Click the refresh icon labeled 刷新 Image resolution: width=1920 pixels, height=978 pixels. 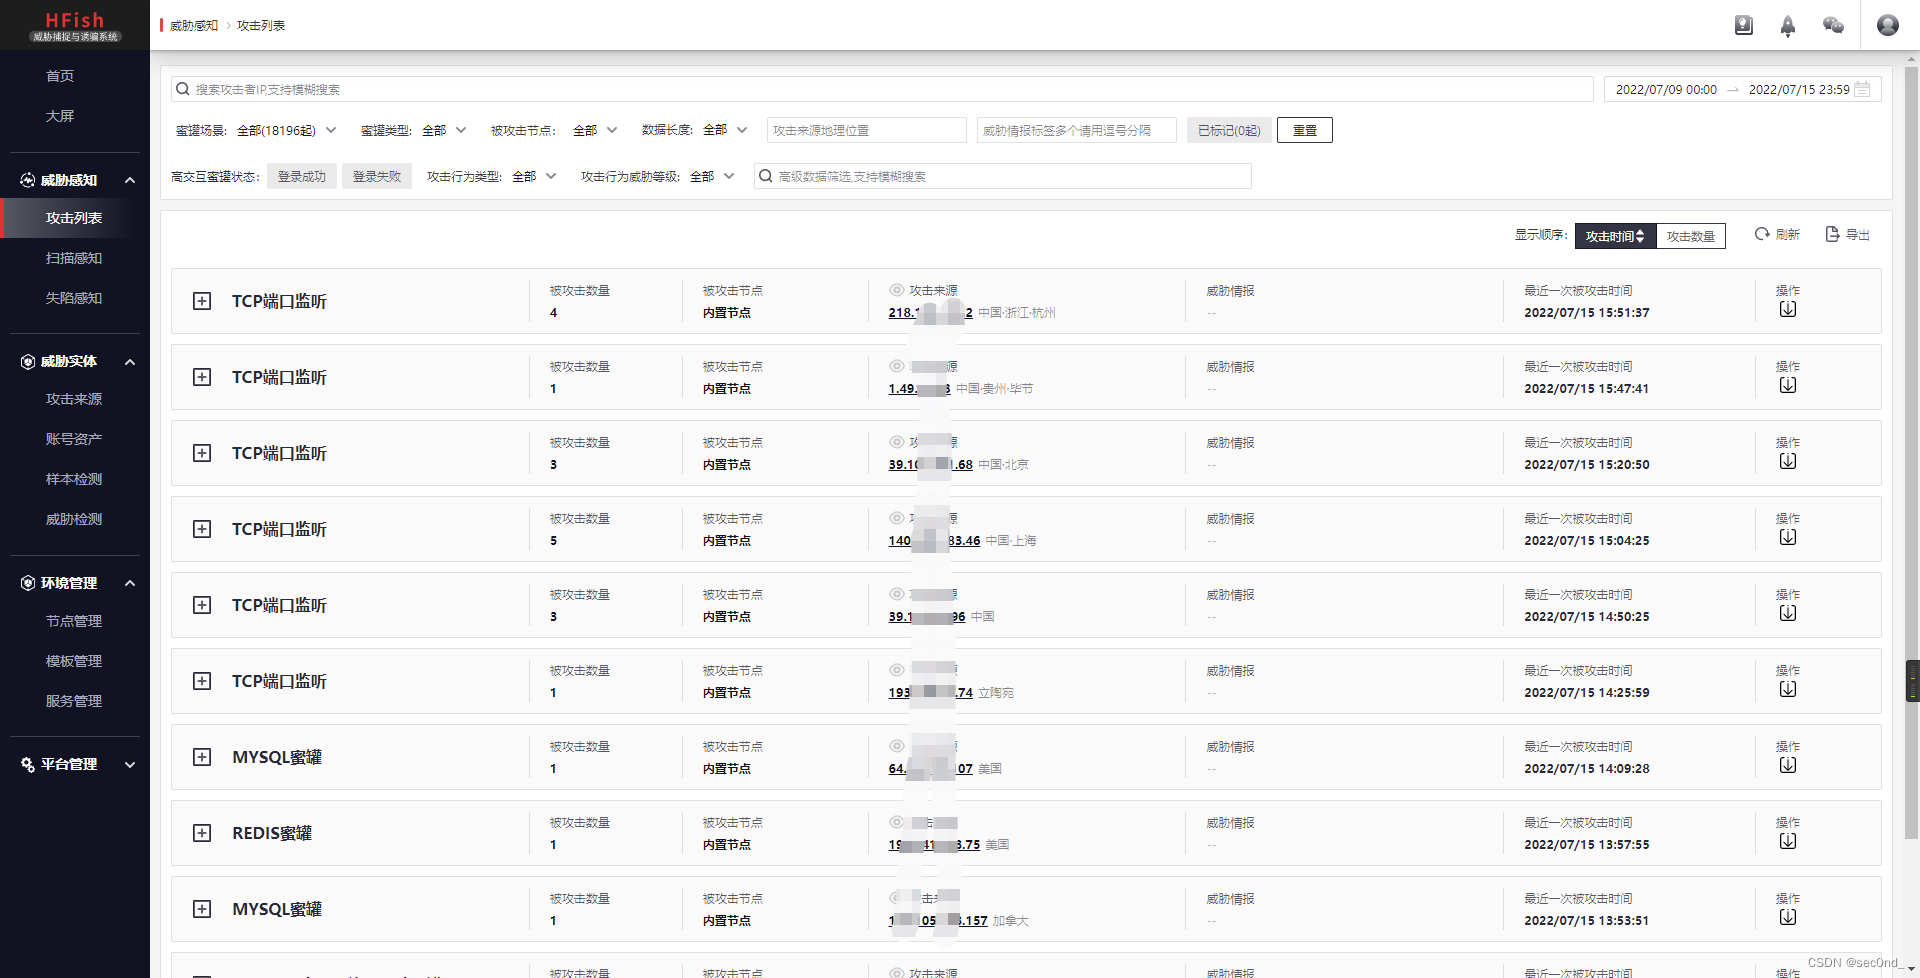(x=1762, y=234)
